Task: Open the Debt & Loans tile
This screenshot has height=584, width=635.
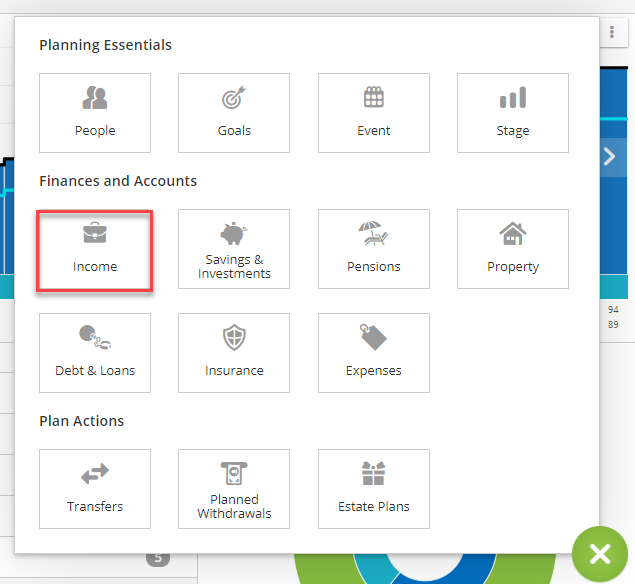Action: [x=95, y=353]
